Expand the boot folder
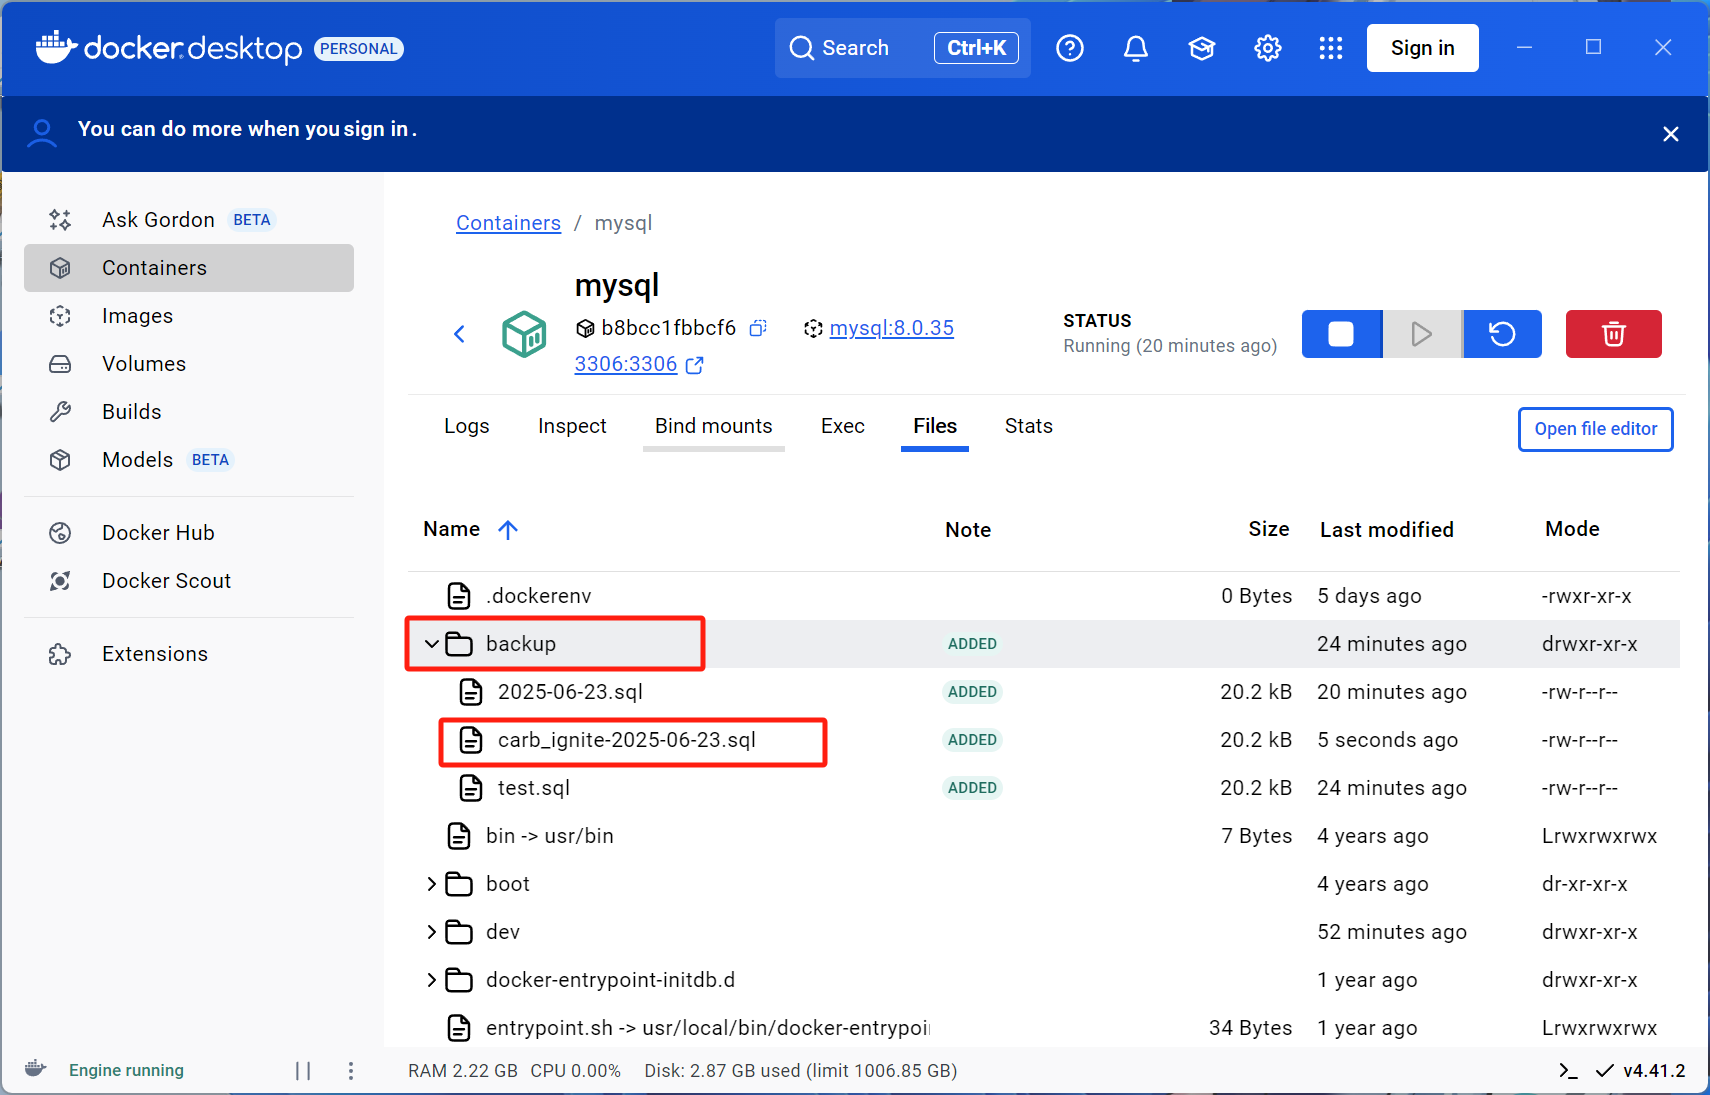Screen dimensions: 1710x1095 (x=432, y=884)
